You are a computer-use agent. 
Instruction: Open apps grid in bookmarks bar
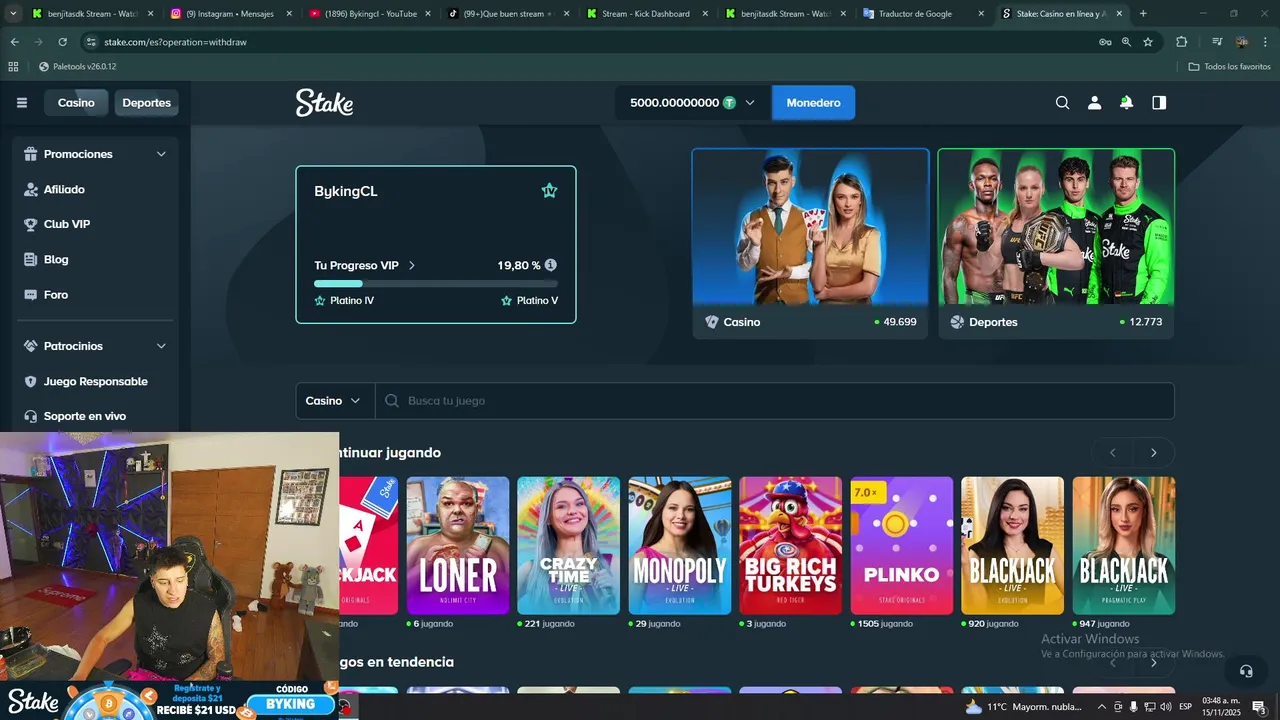pos(13,66)
